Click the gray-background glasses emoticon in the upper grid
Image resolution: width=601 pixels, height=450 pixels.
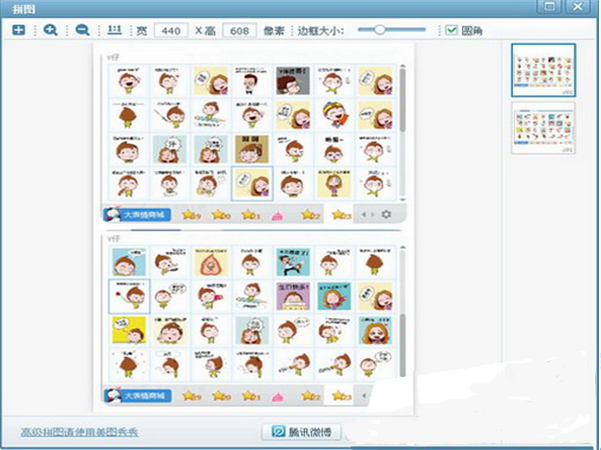[x=293, y=81]
